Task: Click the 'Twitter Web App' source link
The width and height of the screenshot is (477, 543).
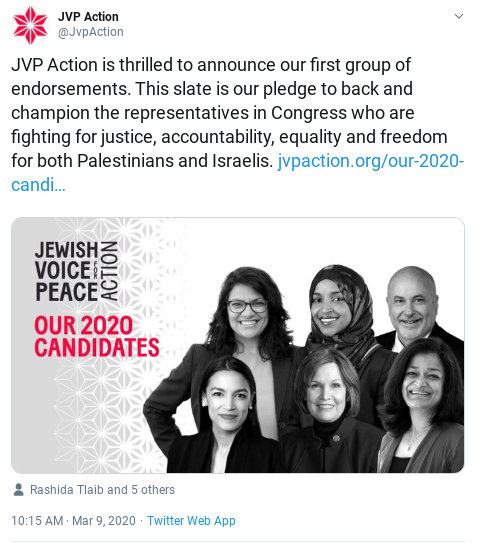Action: pos(191,520)
